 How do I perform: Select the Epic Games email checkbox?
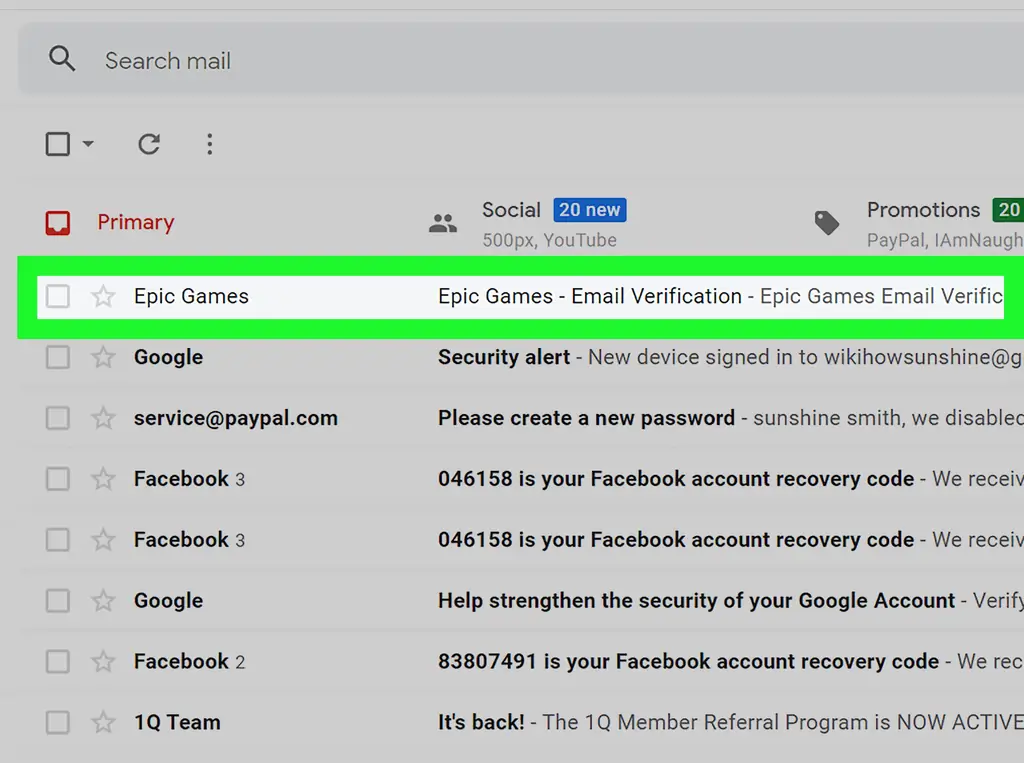pos(57,297)
